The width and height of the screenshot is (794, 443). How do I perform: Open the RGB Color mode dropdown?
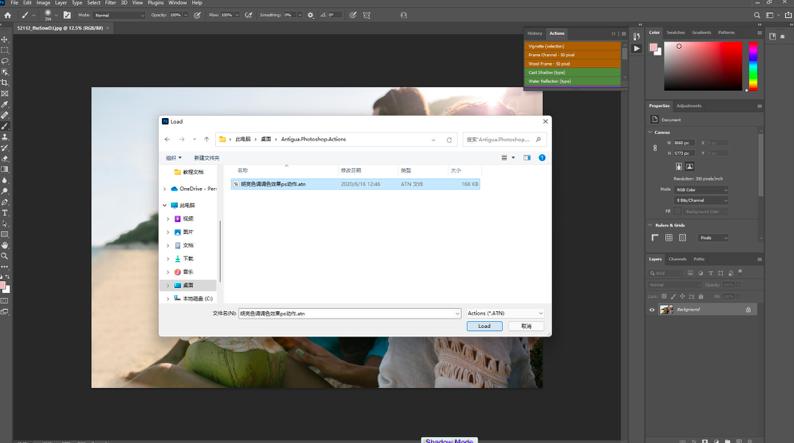tap(699, 189)
